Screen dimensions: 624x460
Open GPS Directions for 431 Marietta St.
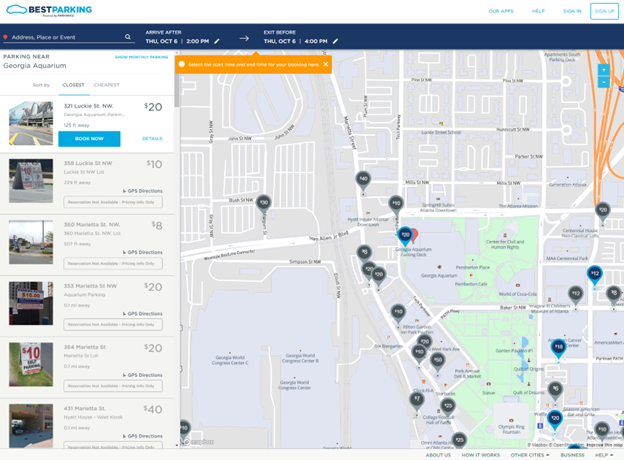(x=142, y=436)
